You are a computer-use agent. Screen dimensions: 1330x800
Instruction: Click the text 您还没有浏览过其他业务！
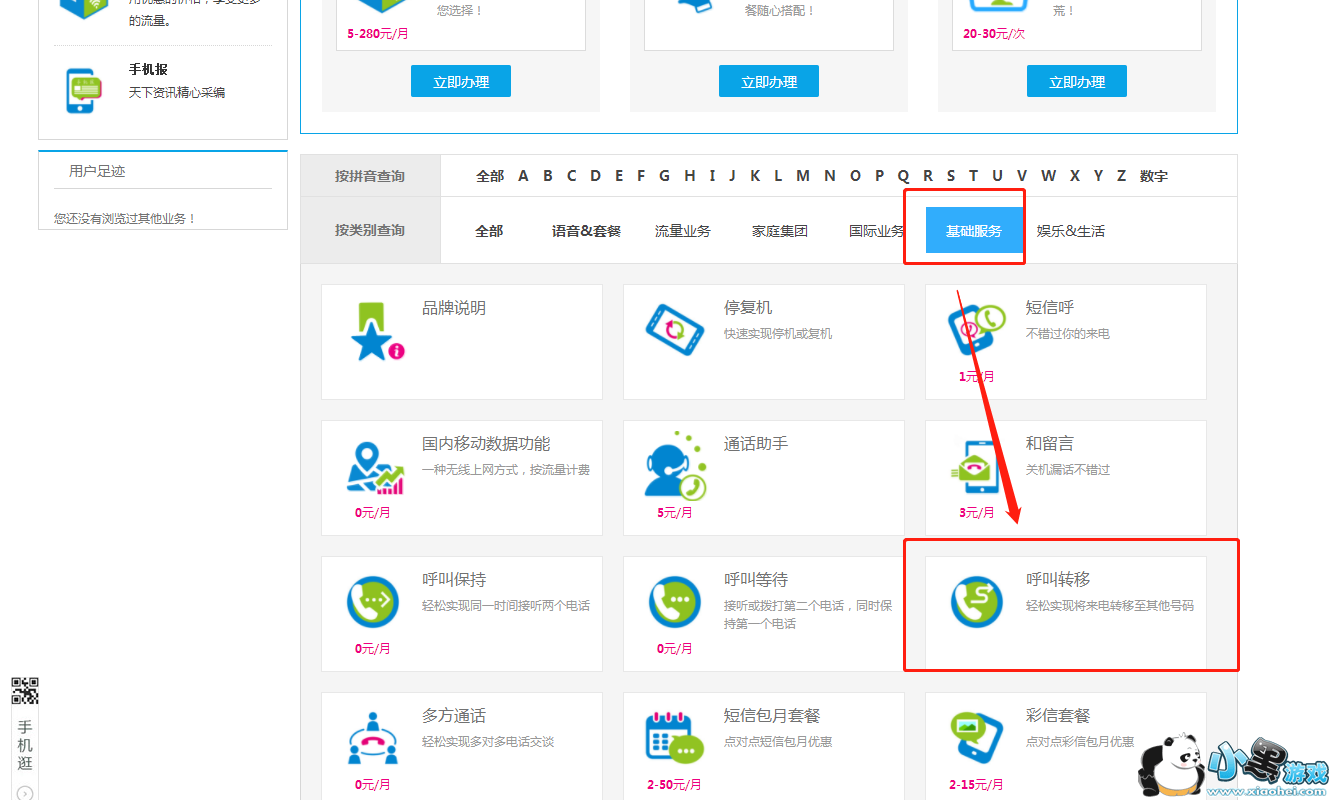(x=125, y=218)
